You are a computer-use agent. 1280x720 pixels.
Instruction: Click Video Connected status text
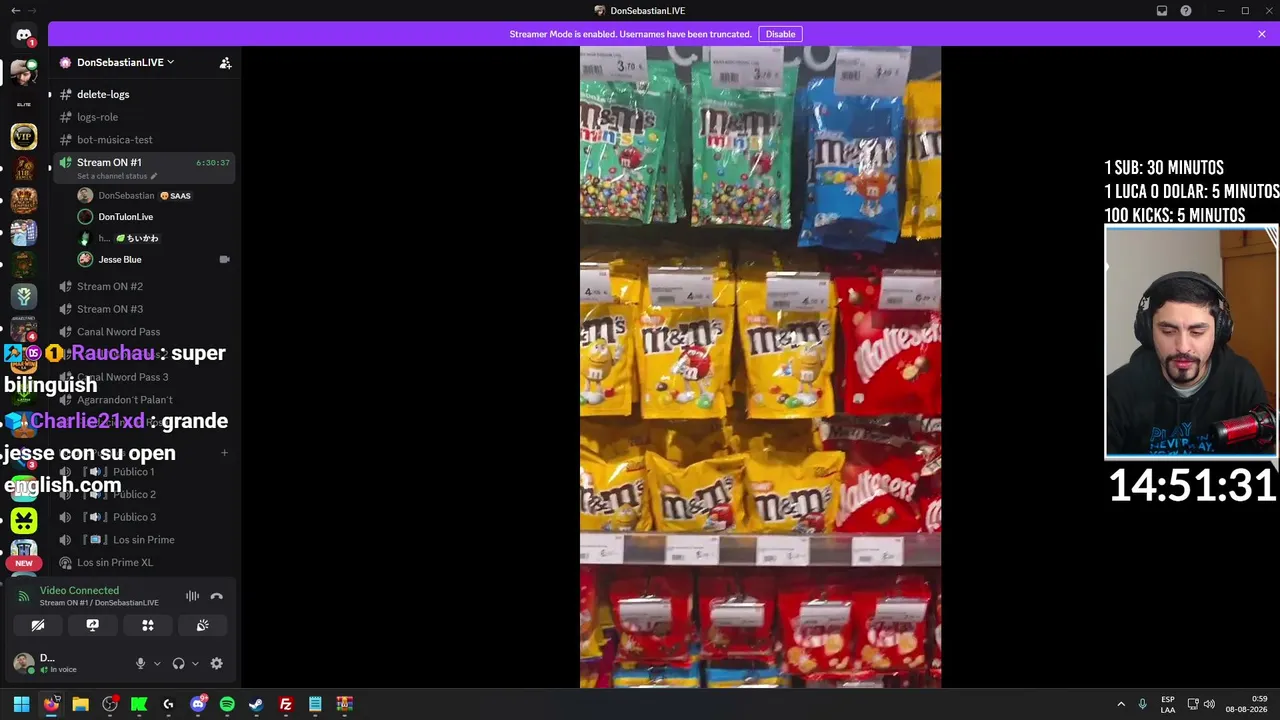pos(79,591)
